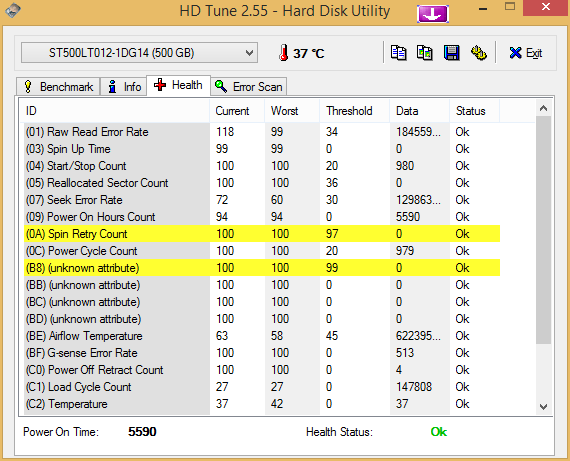The image size is (570, 461).
Task: Click the purple download arrow icon in title bar
Action: coord(433,14)
